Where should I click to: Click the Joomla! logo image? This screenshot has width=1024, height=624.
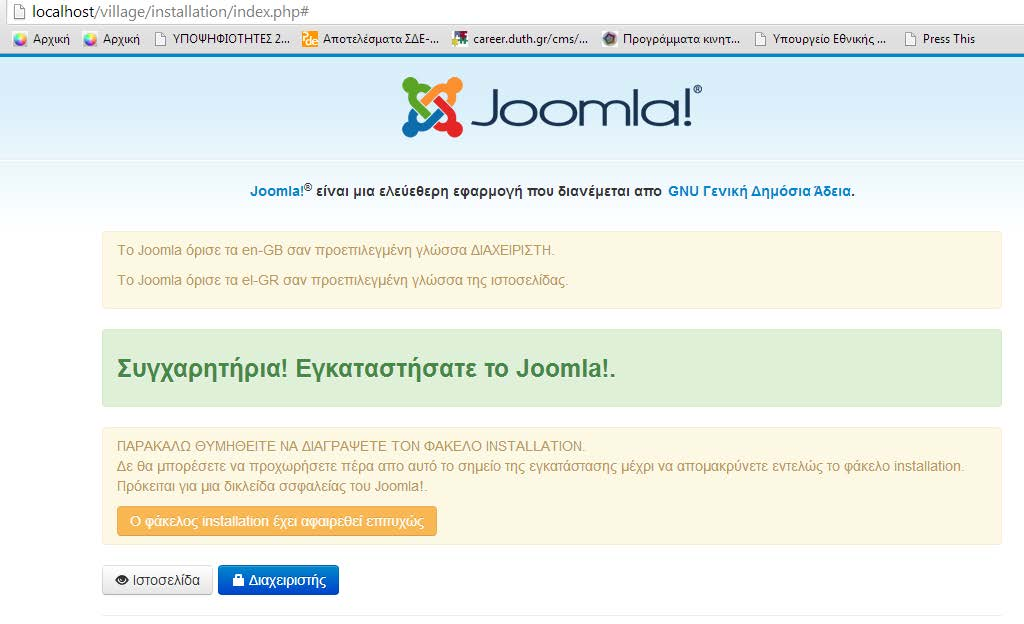(552, 107)
